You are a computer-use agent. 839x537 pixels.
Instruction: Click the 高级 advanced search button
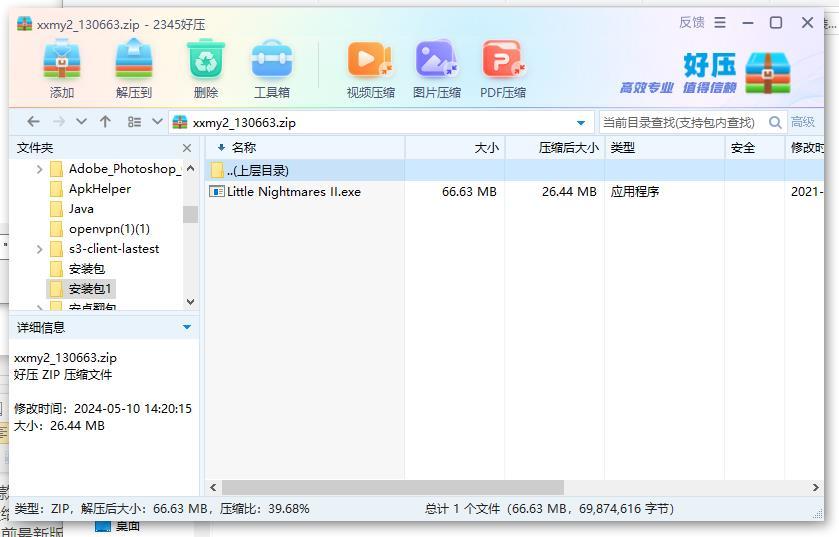pos(803,122)
